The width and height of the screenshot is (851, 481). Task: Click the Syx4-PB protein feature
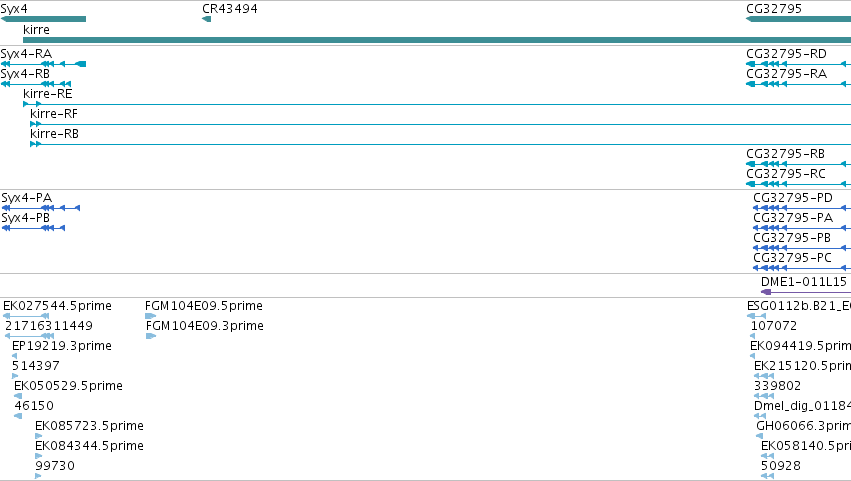tap(33, 228)
